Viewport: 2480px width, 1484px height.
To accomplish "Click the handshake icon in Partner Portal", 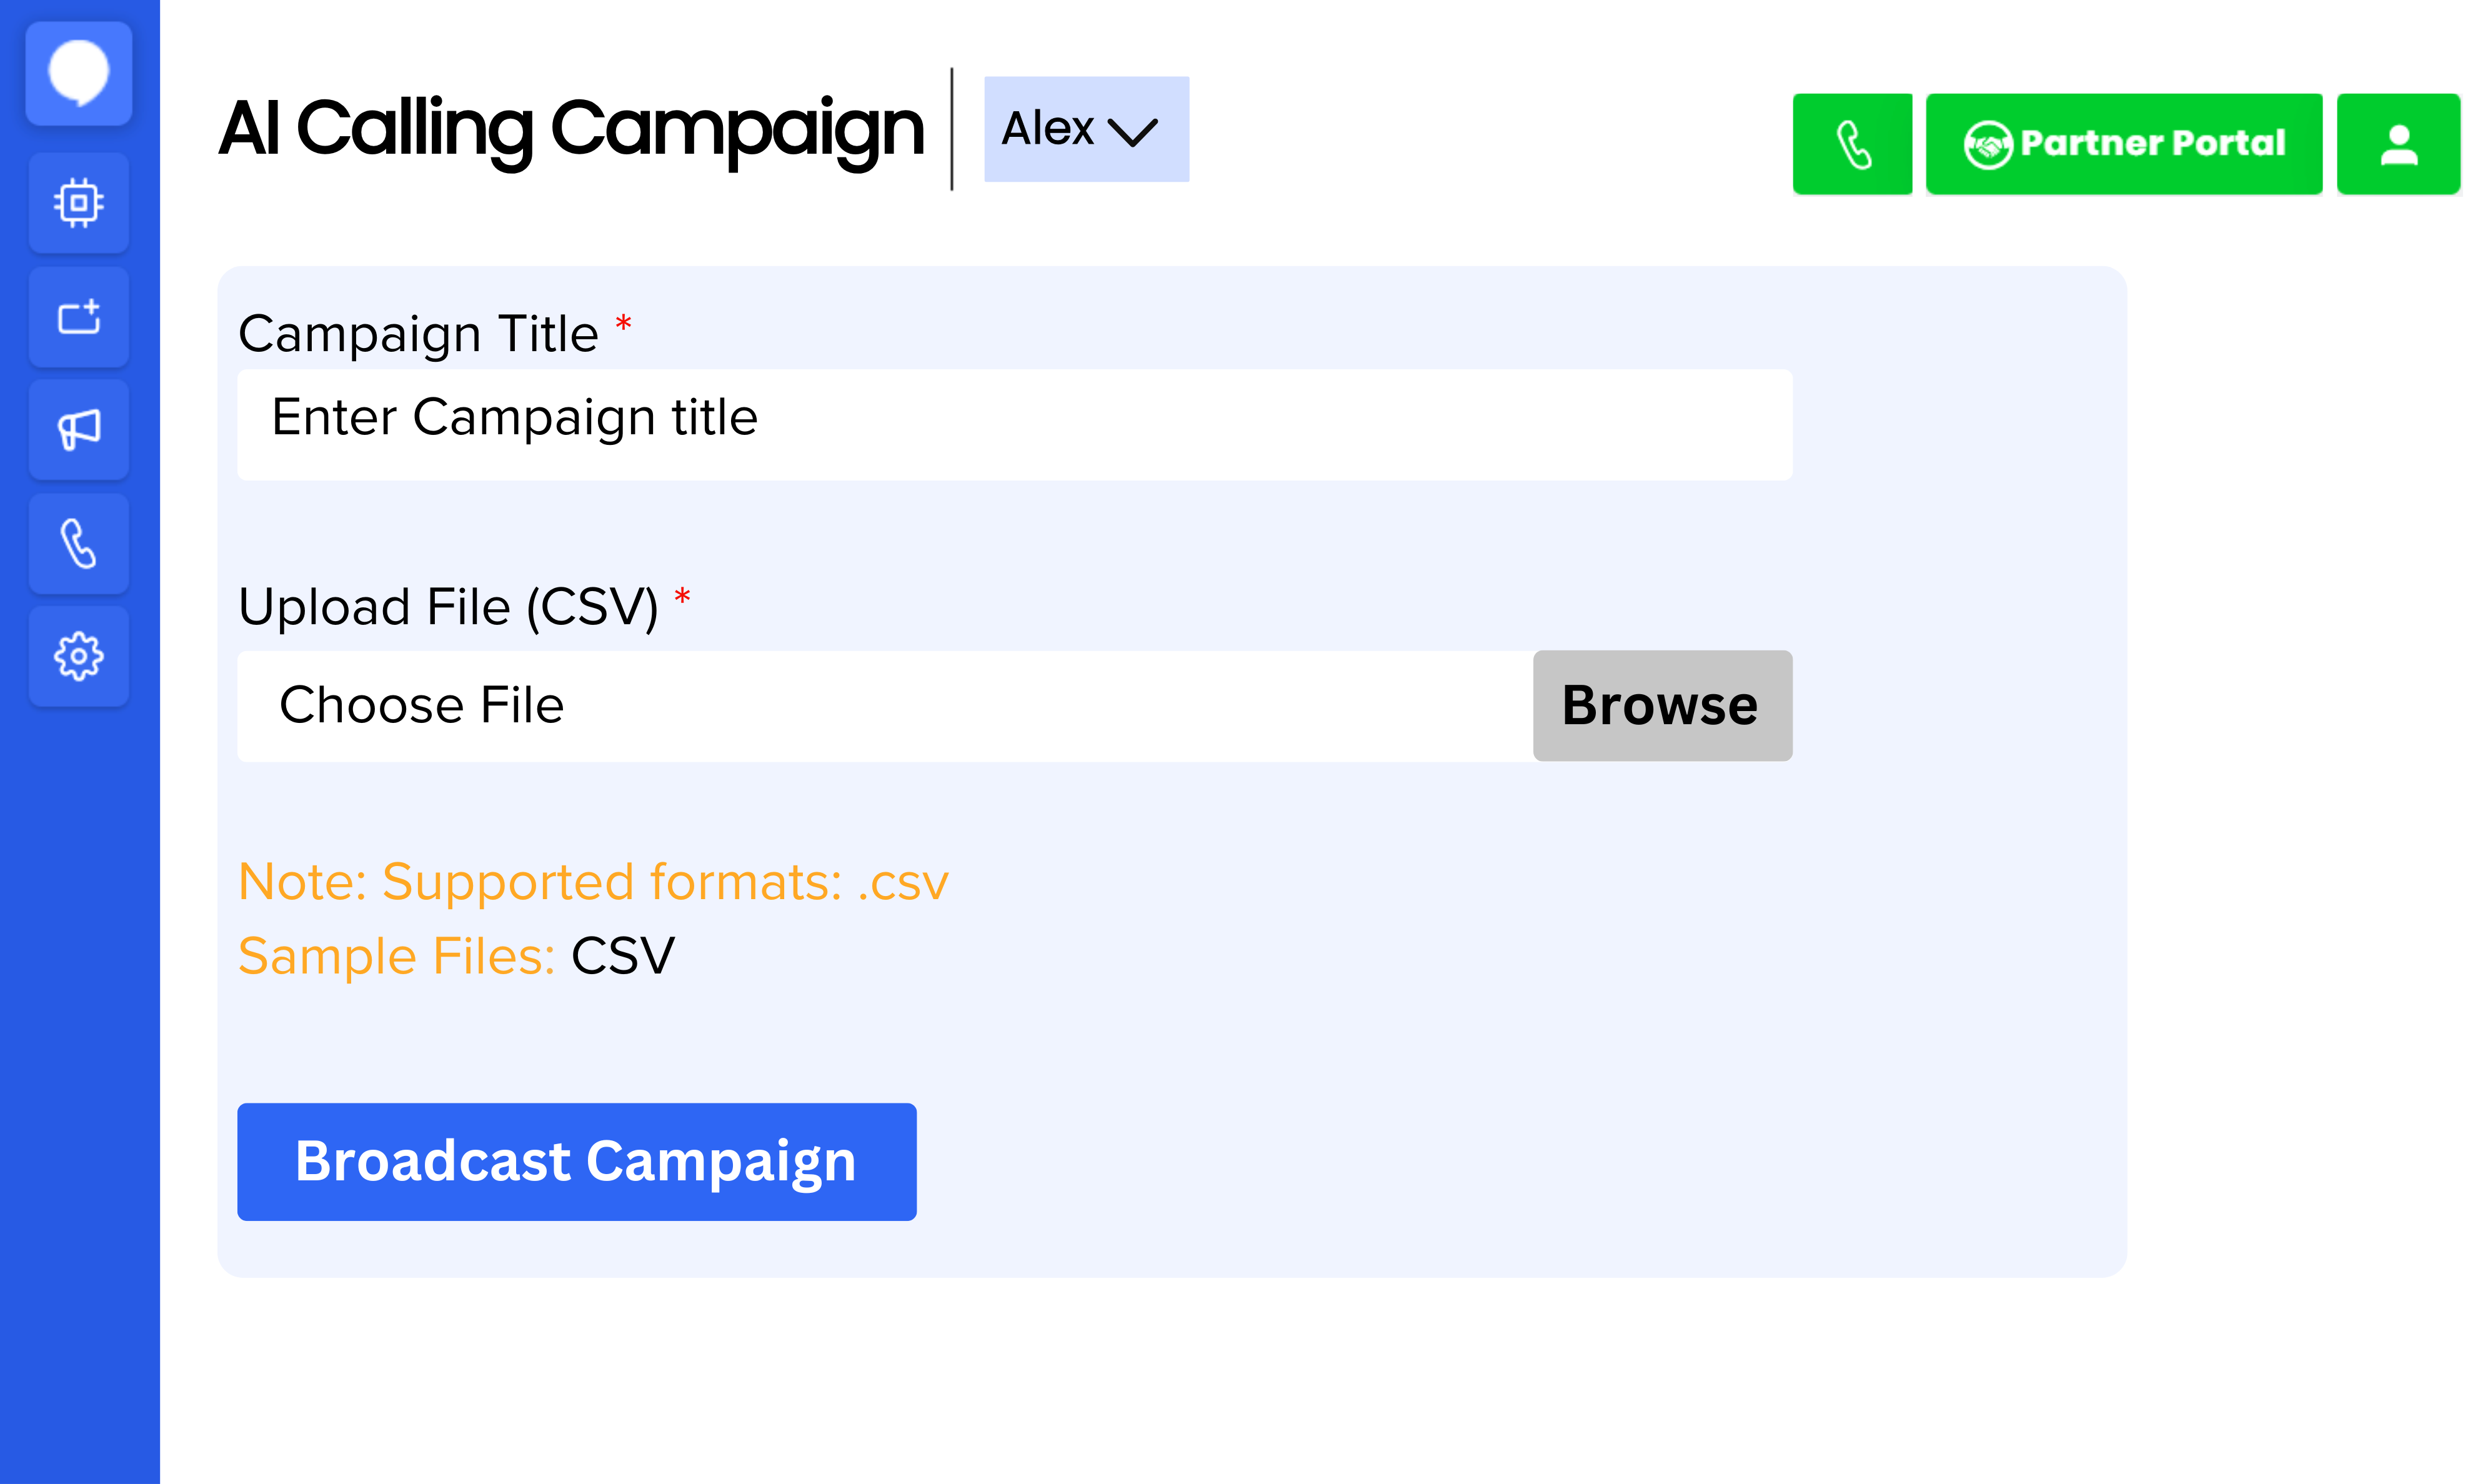I will click(x=1987, y=145).
